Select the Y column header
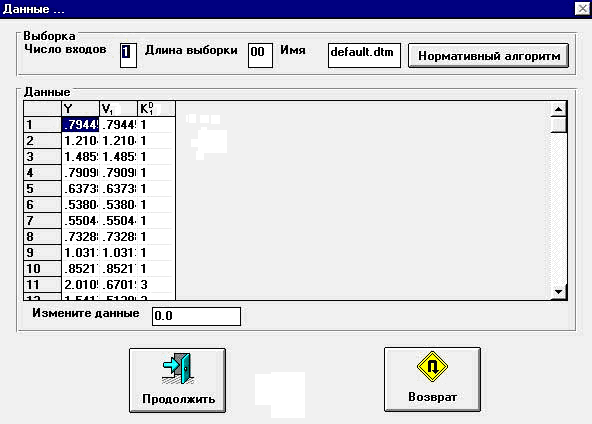 tap(80, 109)
